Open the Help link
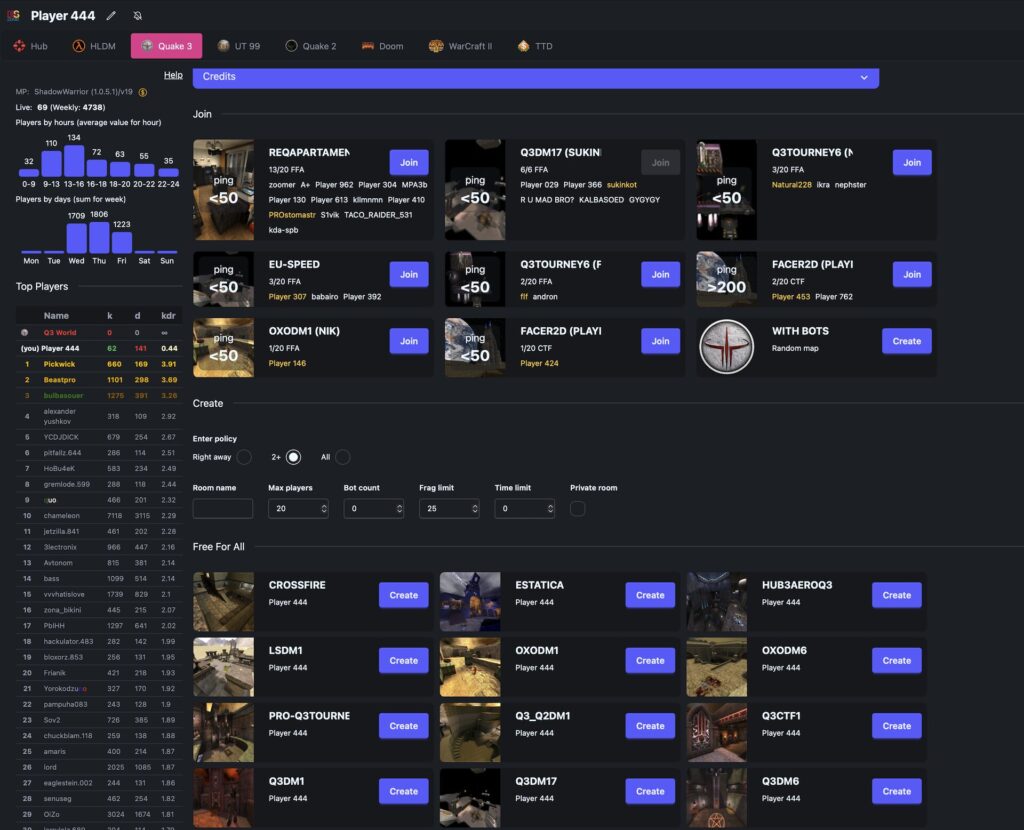Screen dimensions: 1024x830 tap(173, 75)
